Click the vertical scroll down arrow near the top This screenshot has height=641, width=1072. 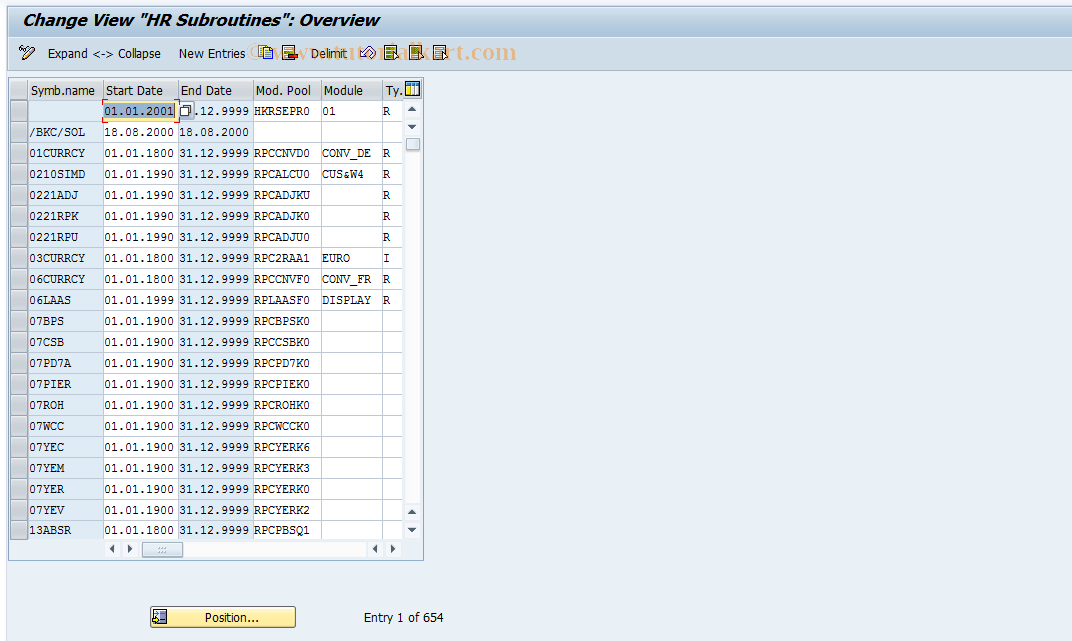pos(412,126)
